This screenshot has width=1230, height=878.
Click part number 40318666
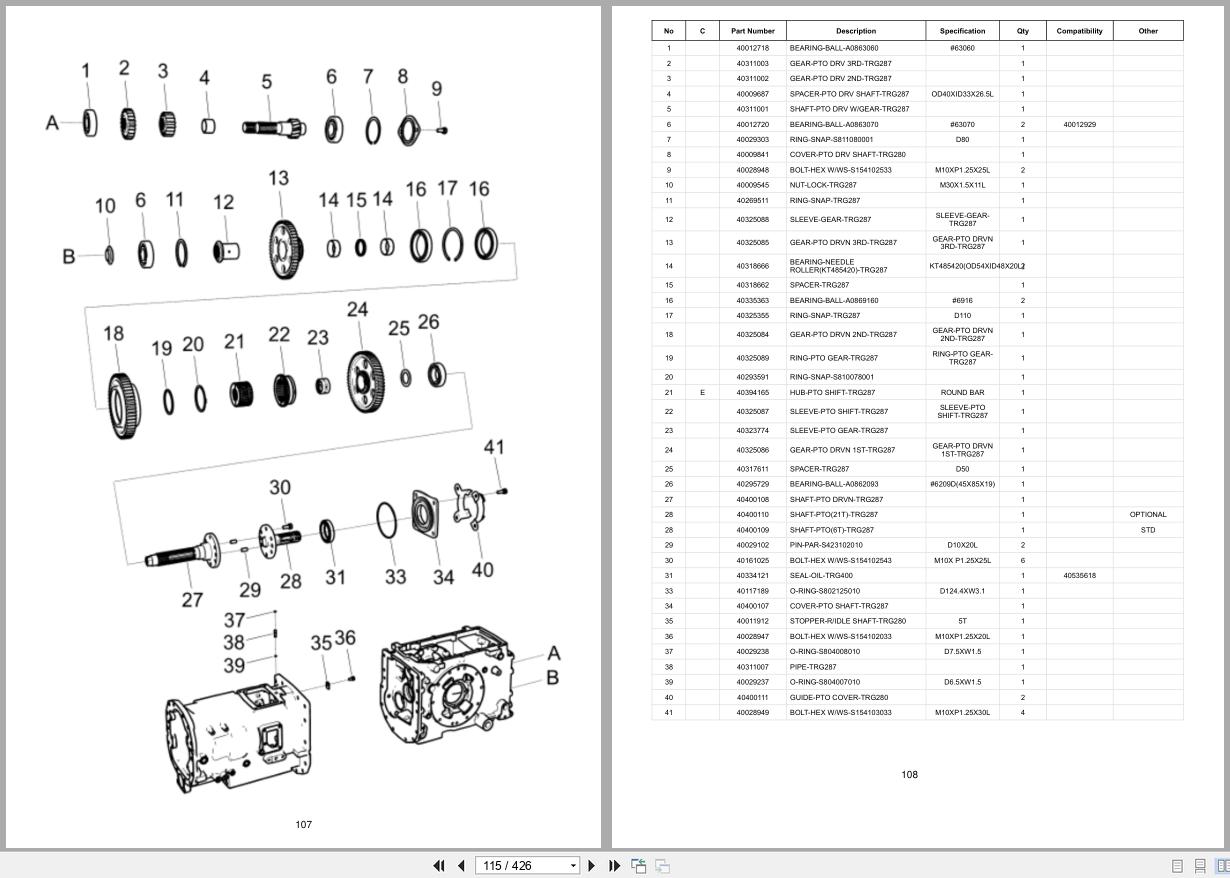click(x=753, y=266)
